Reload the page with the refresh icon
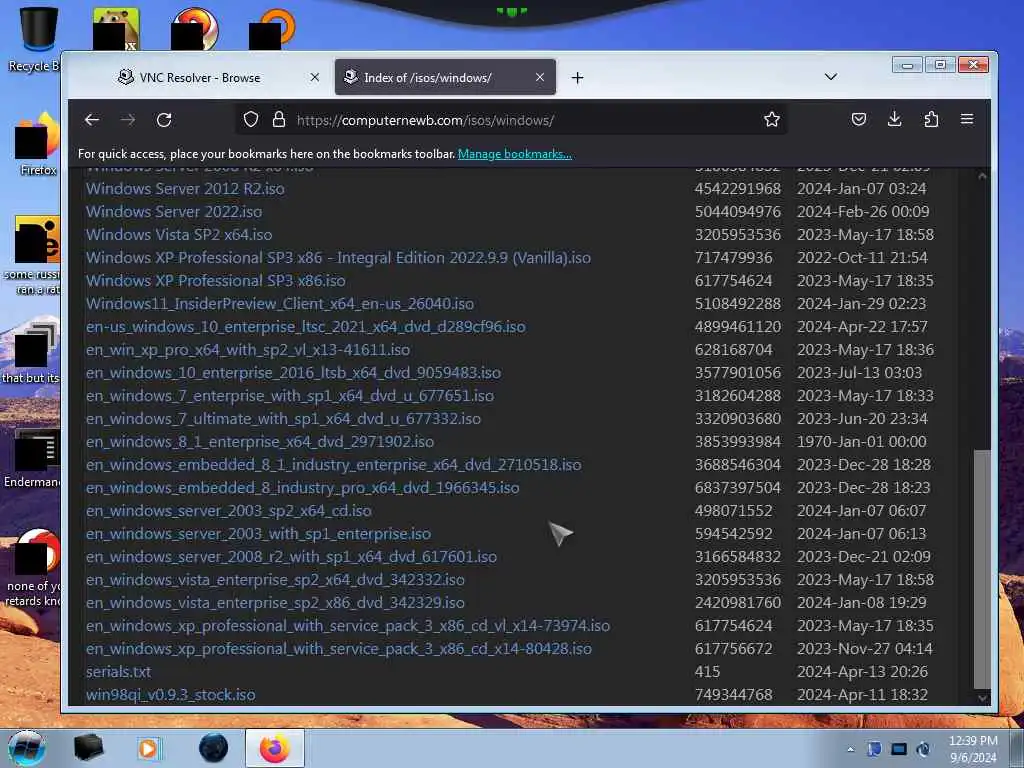Image resolution: width=1024 pixels, height=768 pixels. [x=164, y=120]
